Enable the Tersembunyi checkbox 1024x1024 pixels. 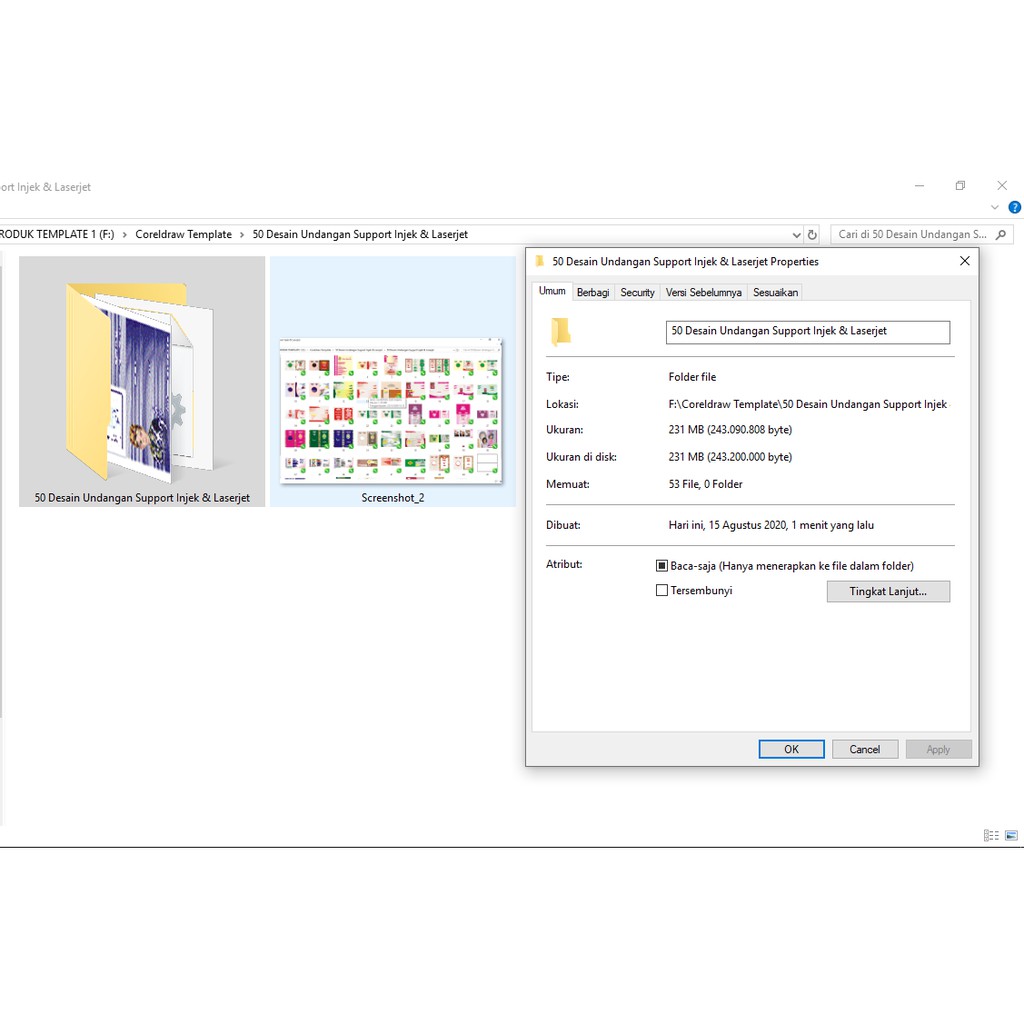661,591
